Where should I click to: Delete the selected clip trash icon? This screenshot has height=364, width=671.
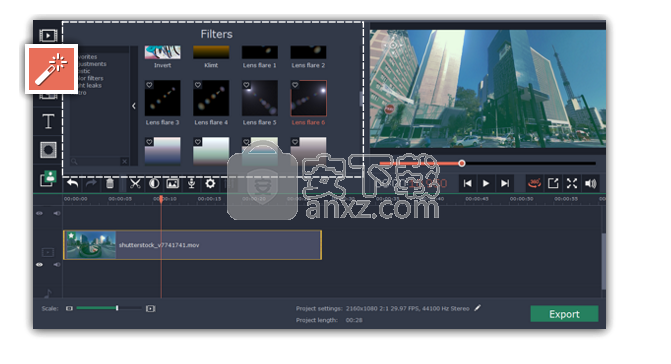point(110,184)
